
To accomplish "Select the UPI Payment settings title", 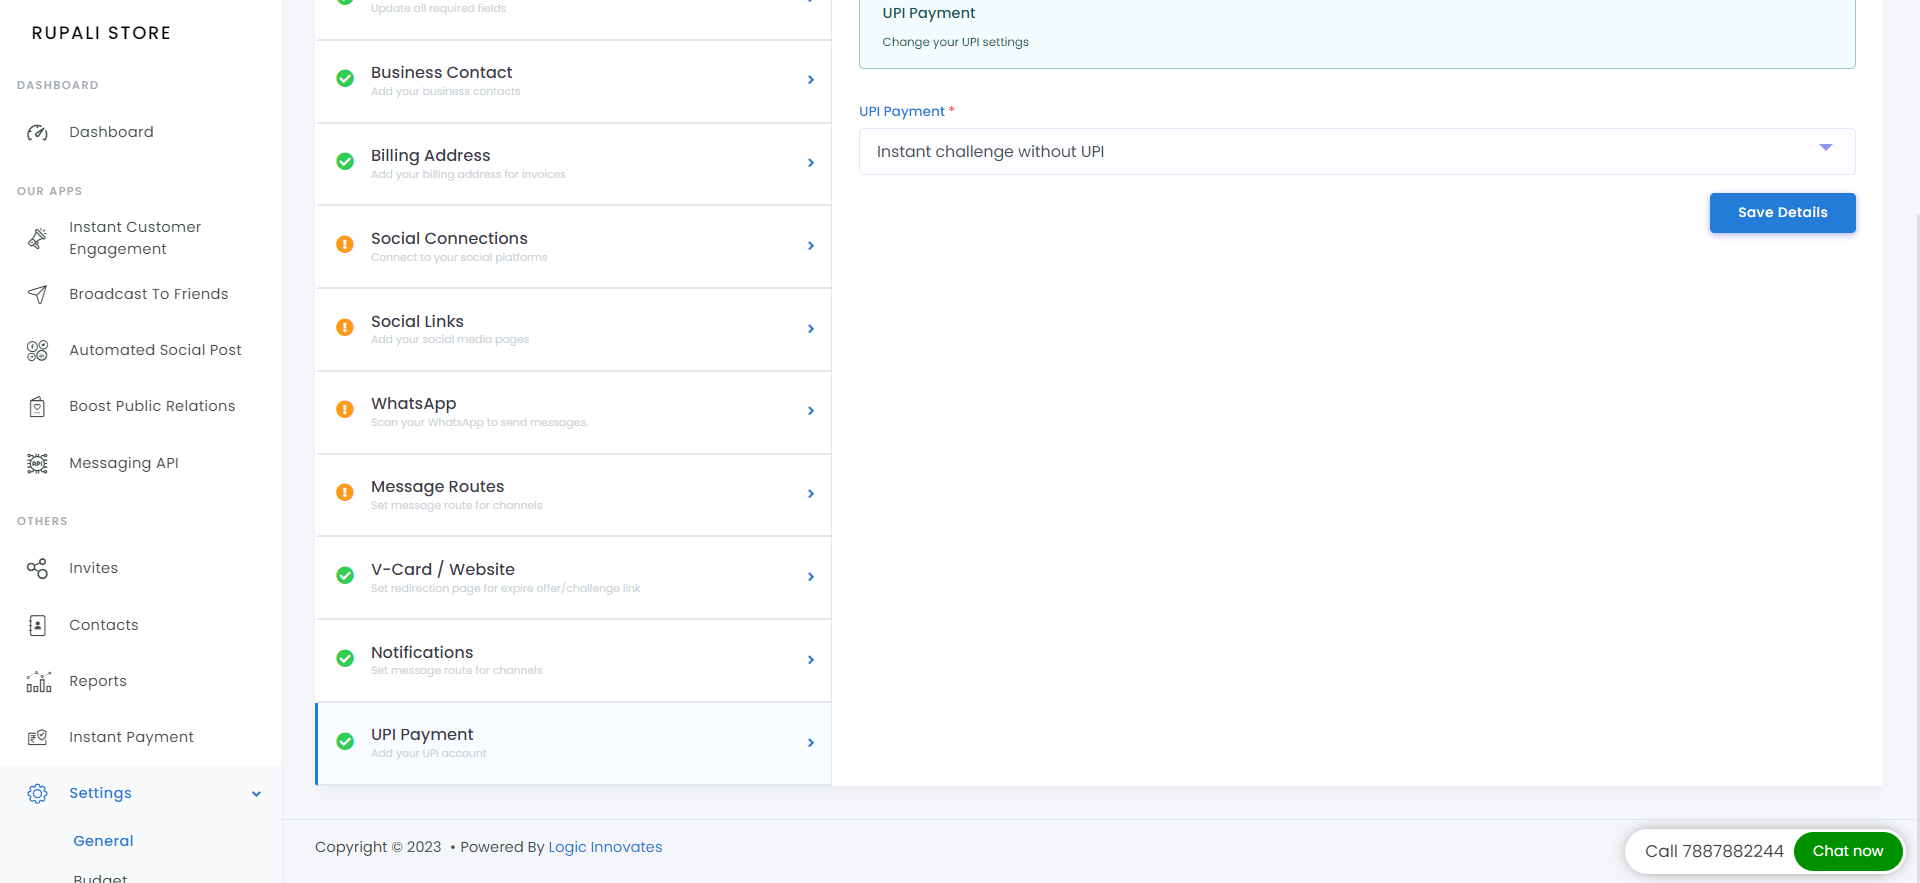I will click(x=422, y=734).
